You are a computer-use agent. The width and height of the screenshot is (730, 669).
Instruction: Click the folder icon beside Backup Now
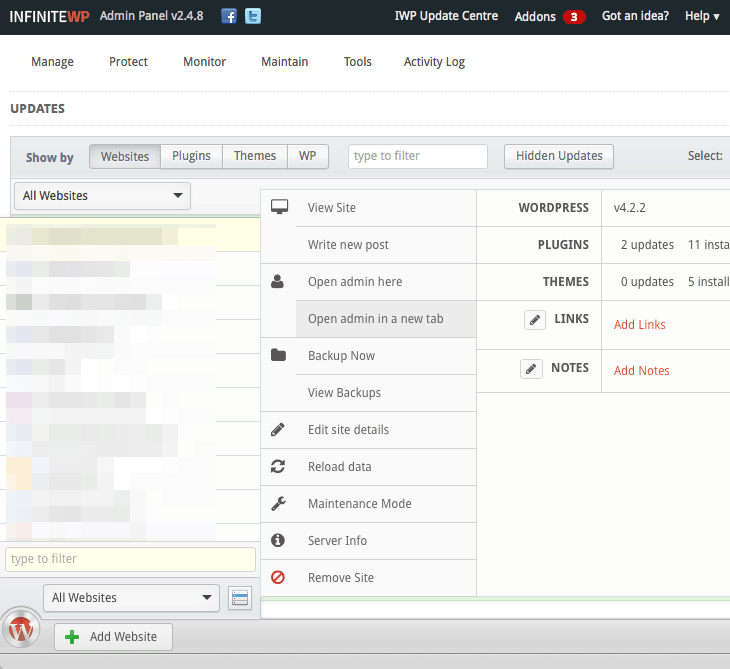click(278, 355)
